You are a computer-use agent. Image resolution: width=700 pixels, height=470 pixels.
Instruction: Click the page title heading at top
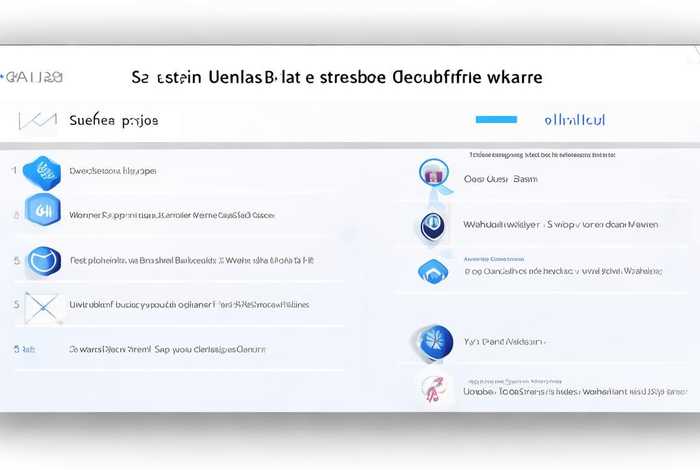(x=336, y=76)
